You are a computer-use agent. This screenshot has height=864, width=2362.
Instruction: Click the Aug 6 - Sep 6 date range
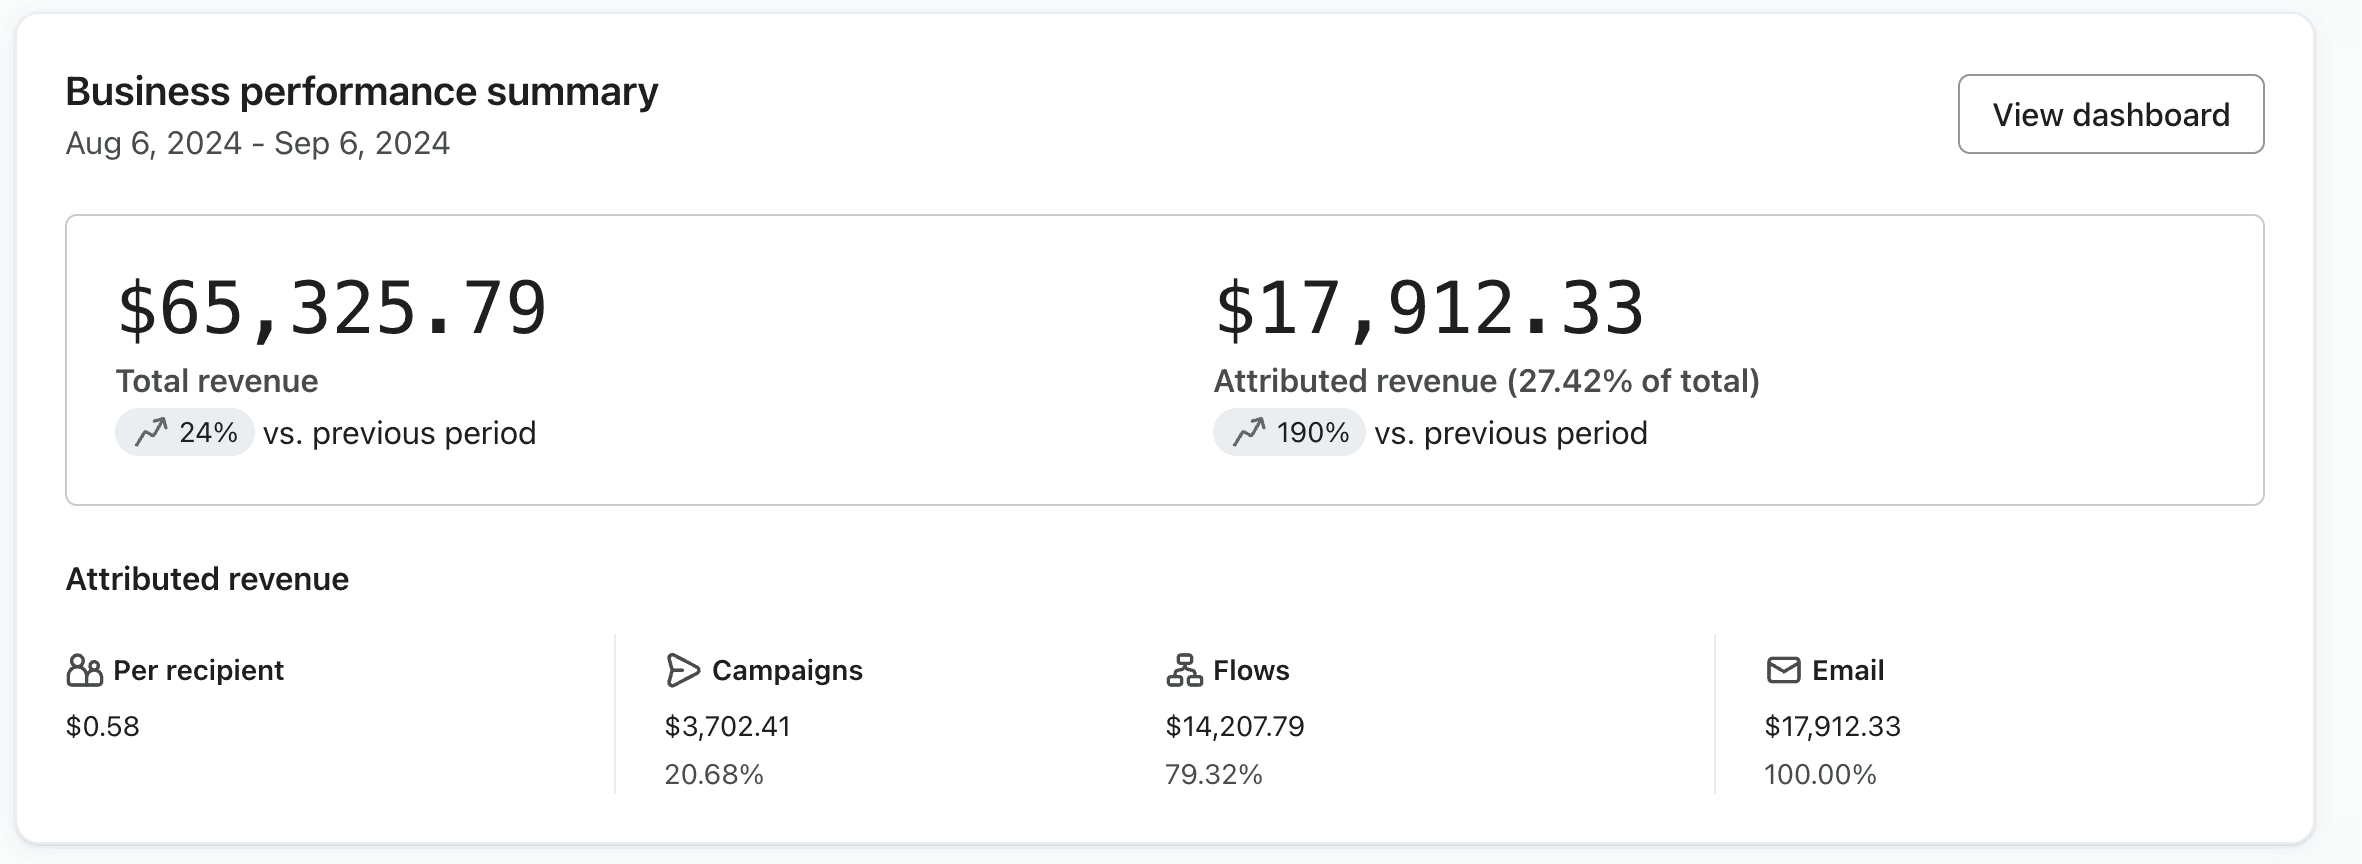[x=258, y=143]
